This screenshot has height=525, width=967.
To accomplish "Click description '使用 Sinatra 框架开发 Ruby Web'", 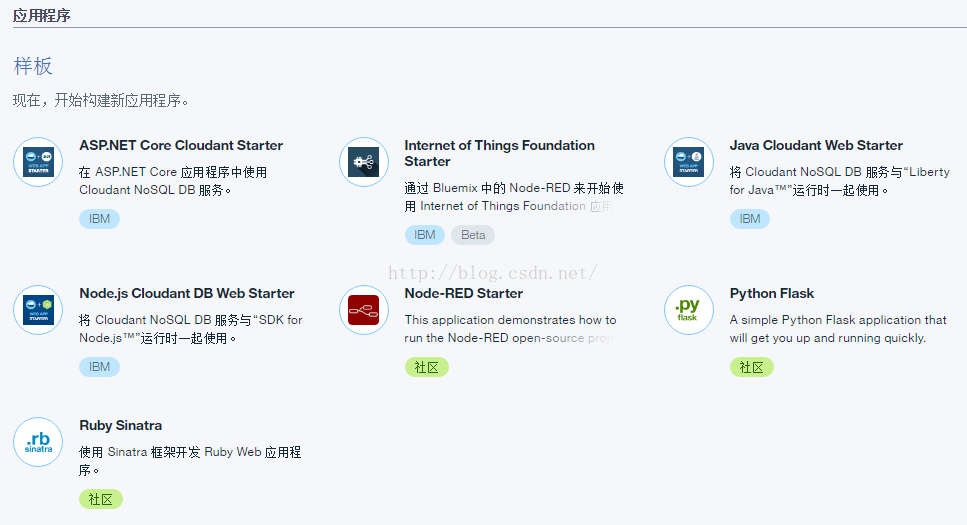I will pos(190,461).
